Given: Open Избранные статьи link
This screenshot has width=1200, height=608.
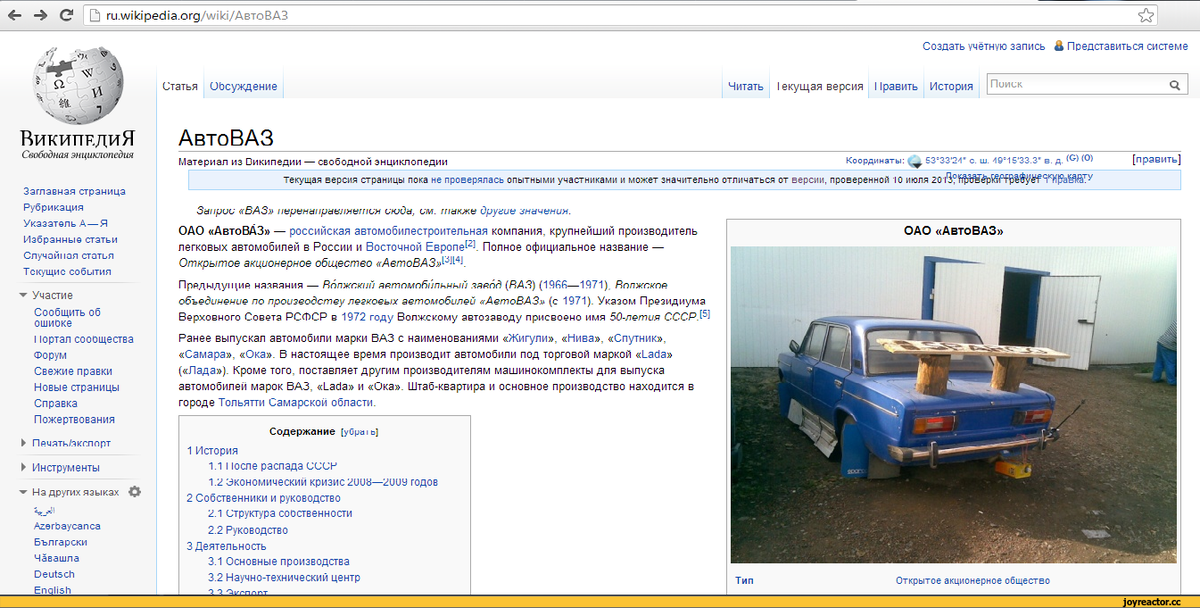Looking at the screenshot, I should click(70, 239).
